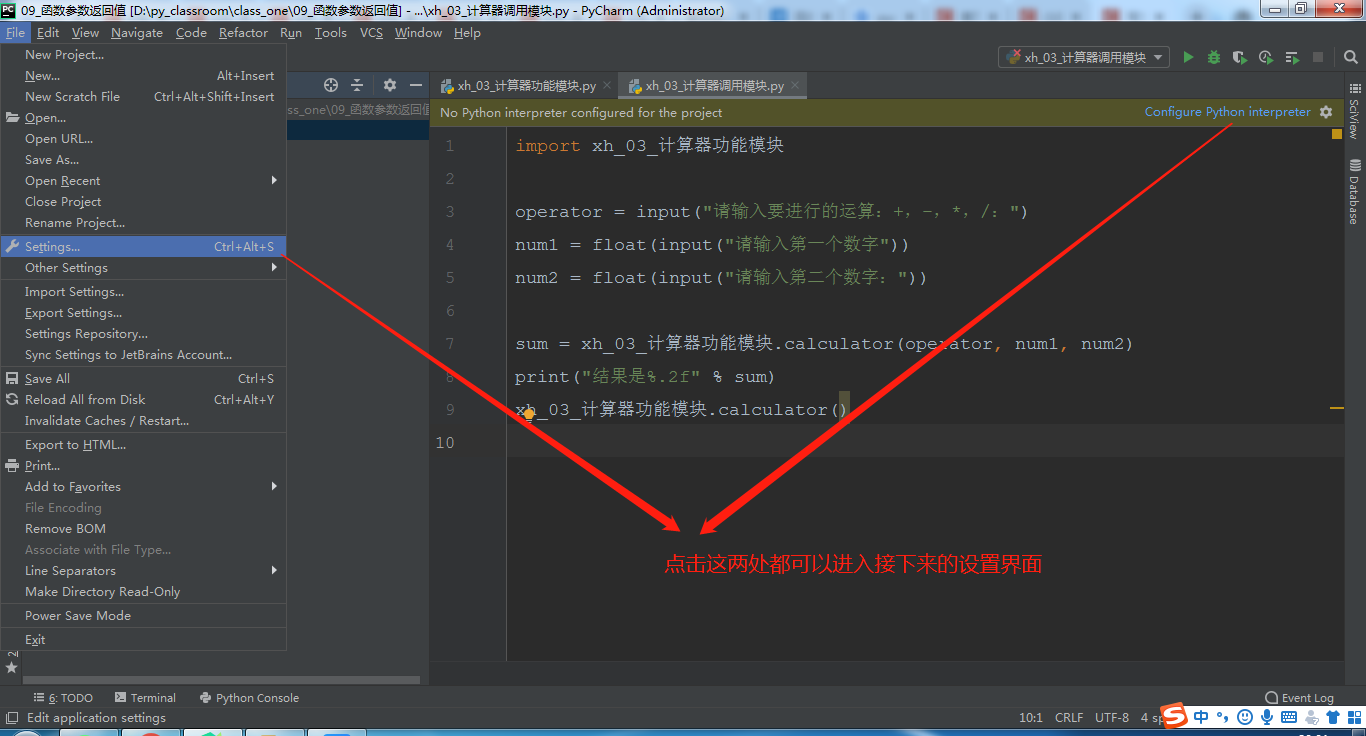This screenshot has height=736, width=1366.
Task: Open the Refactor menu
Action: [x=243, y=33]
